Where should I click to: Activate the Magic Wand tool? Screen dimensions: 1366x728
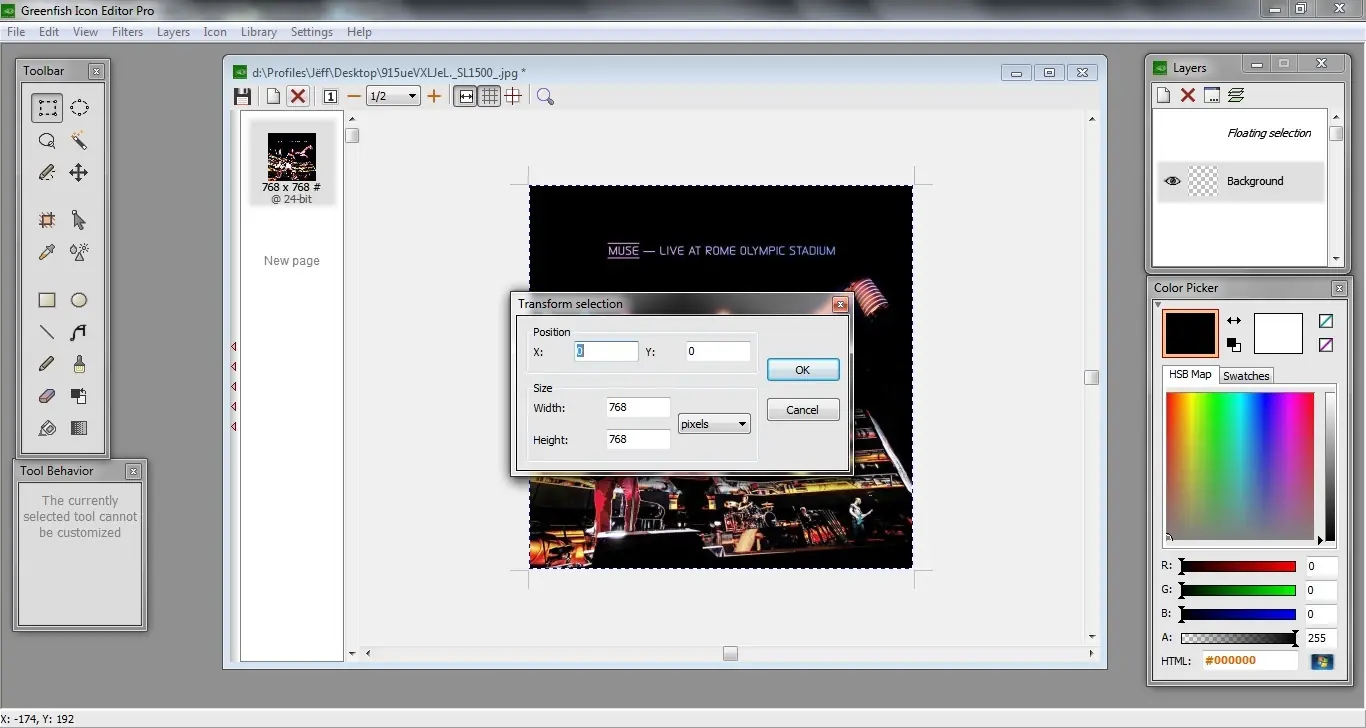pyautogui.click(x=79, y=140)
